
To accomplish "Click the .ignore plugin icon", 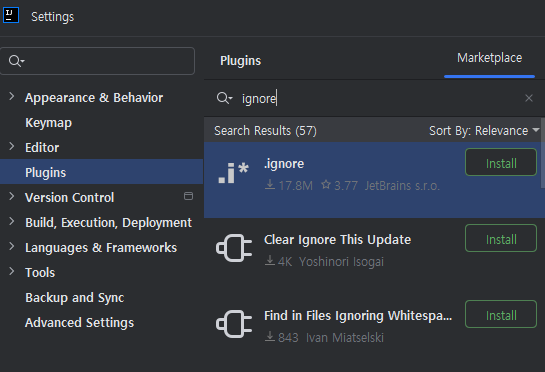I will point(234,173).
